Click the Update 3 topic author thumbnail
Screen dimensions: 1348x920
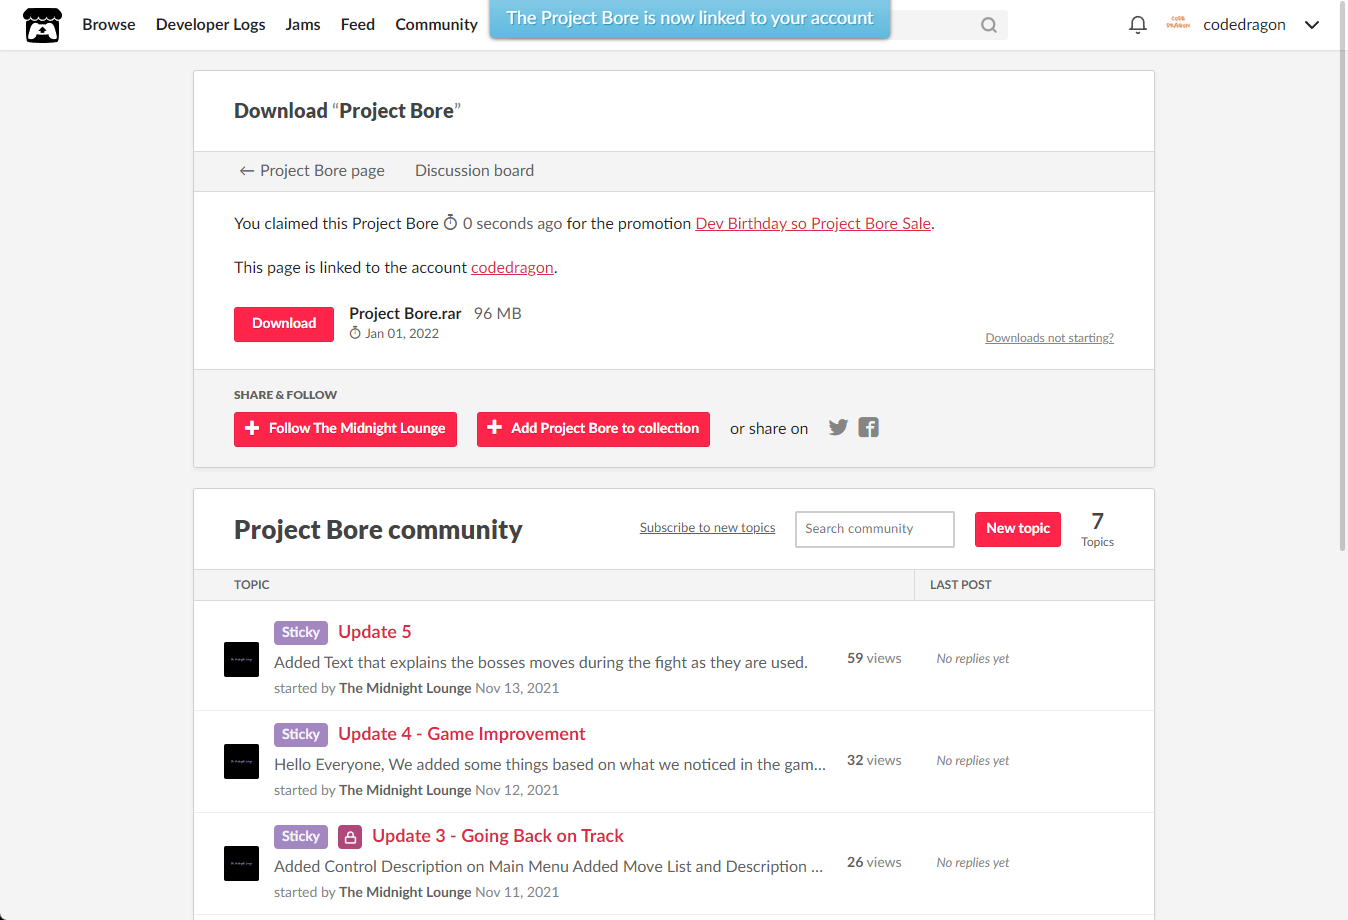241,864
